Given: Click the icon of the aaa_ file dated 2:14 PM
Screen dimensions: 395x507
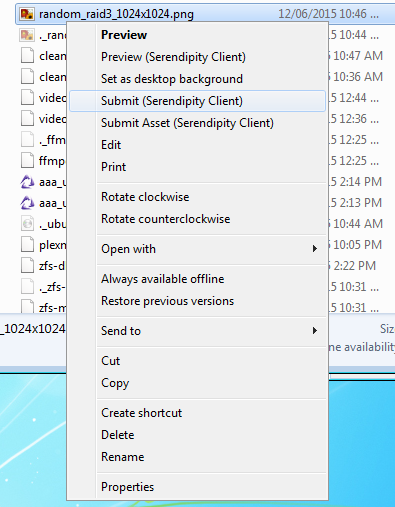Looking at the screenshot, I should [x=27, y=182].
